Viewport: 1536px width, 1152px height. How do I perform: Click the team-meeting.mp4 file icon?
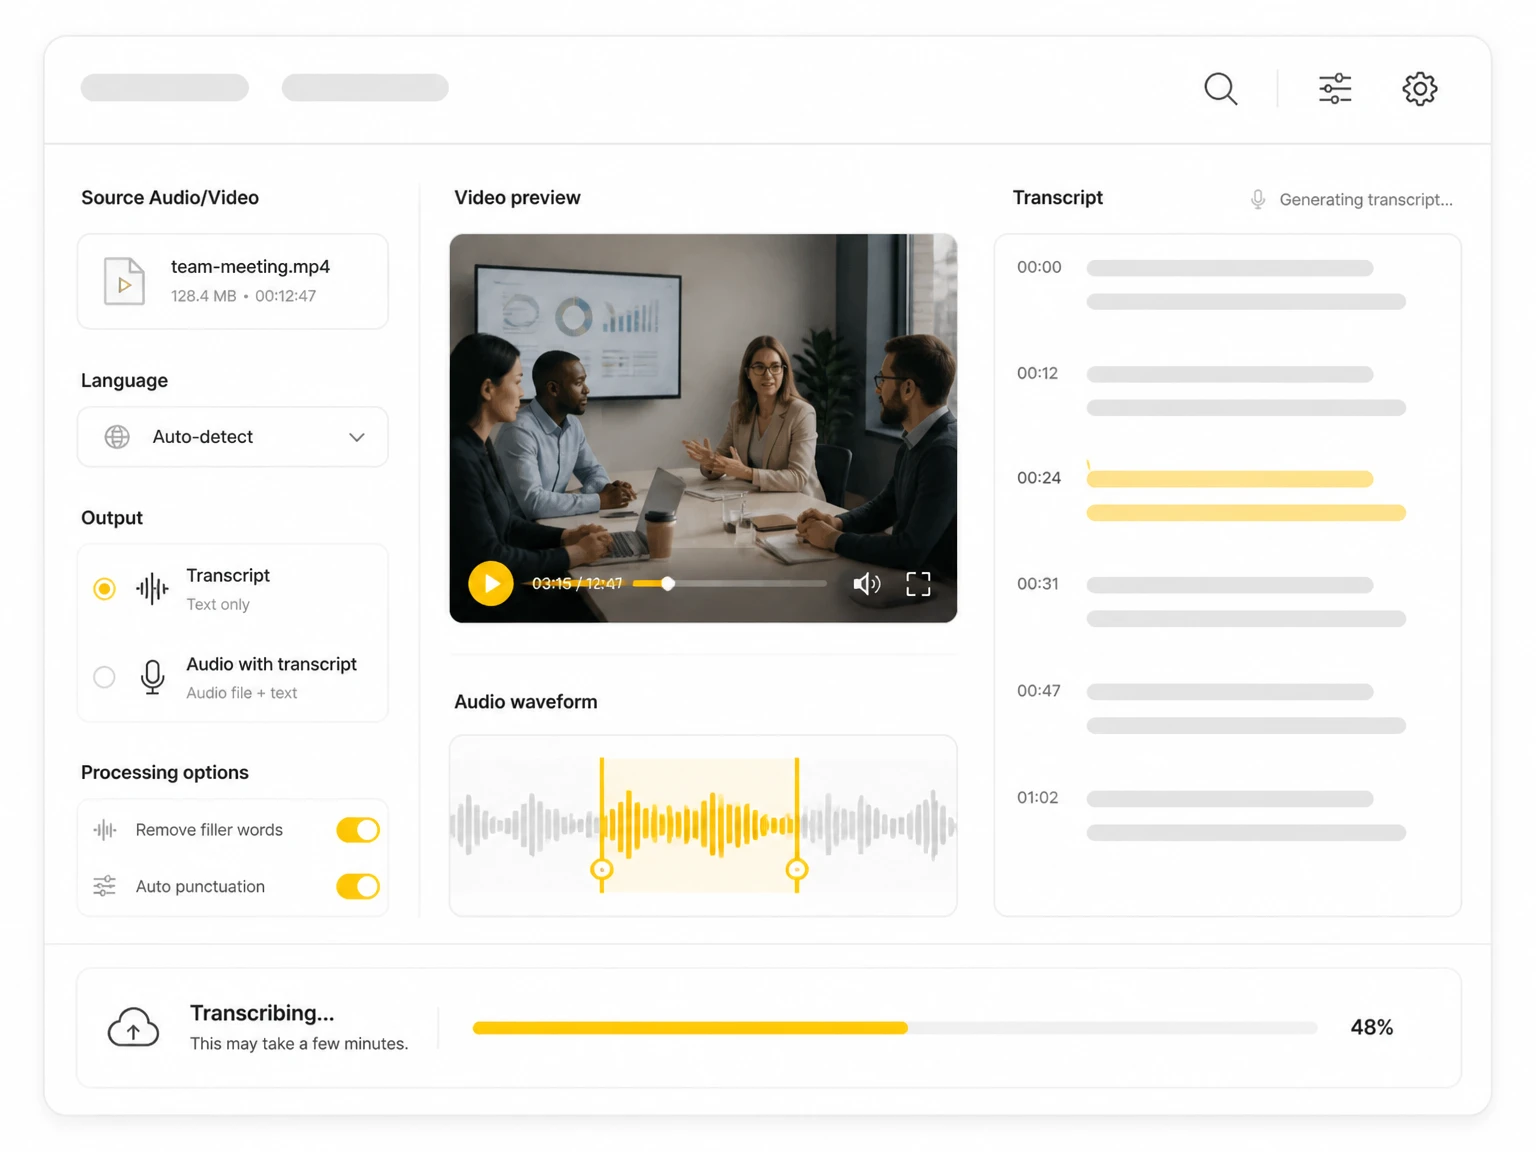tap(124, 281)
